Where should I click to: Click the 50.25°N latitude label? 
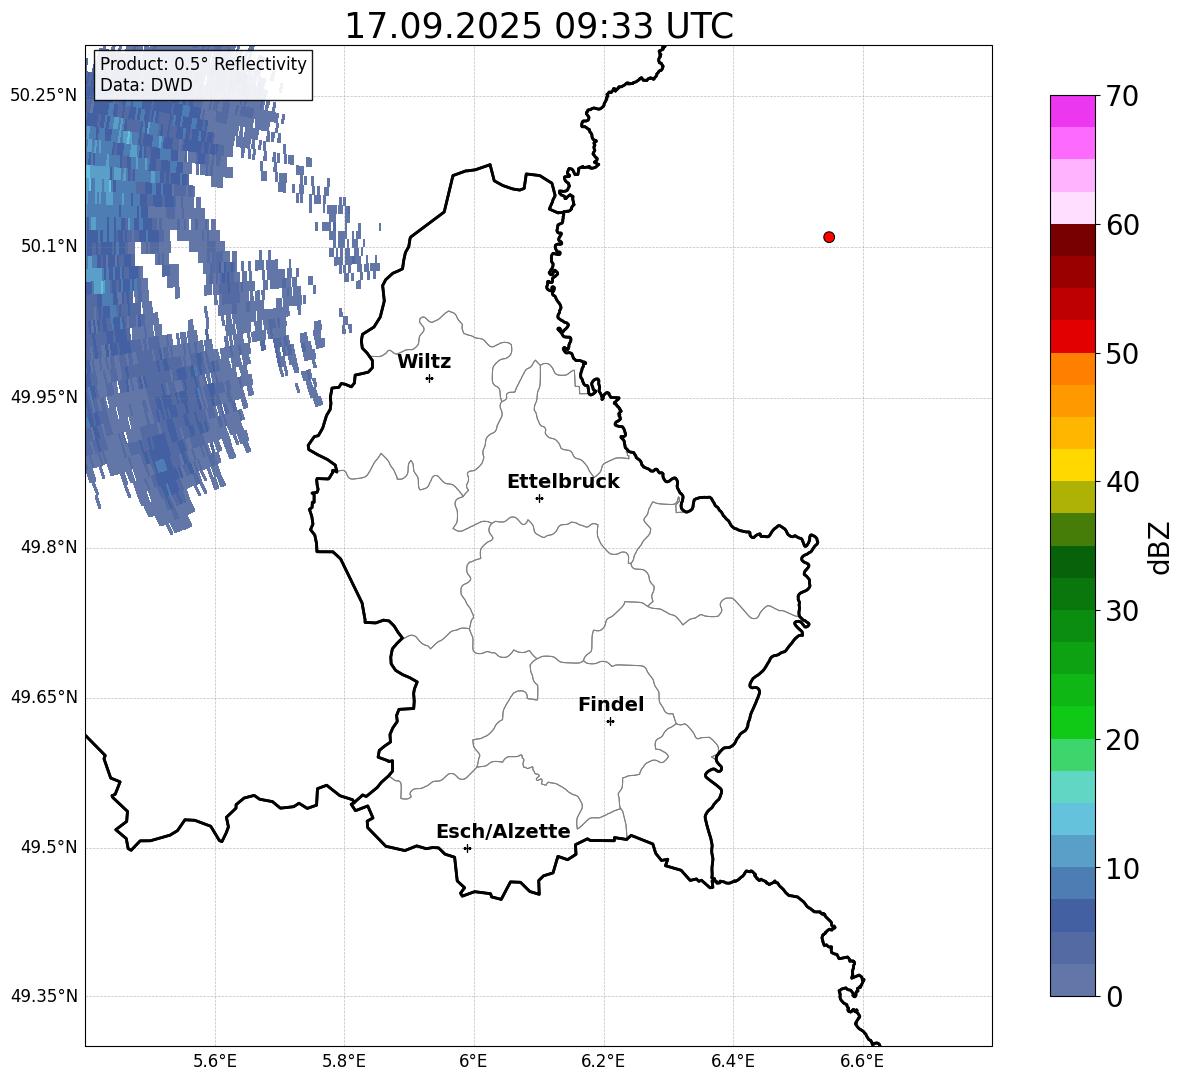click(43, 96)
